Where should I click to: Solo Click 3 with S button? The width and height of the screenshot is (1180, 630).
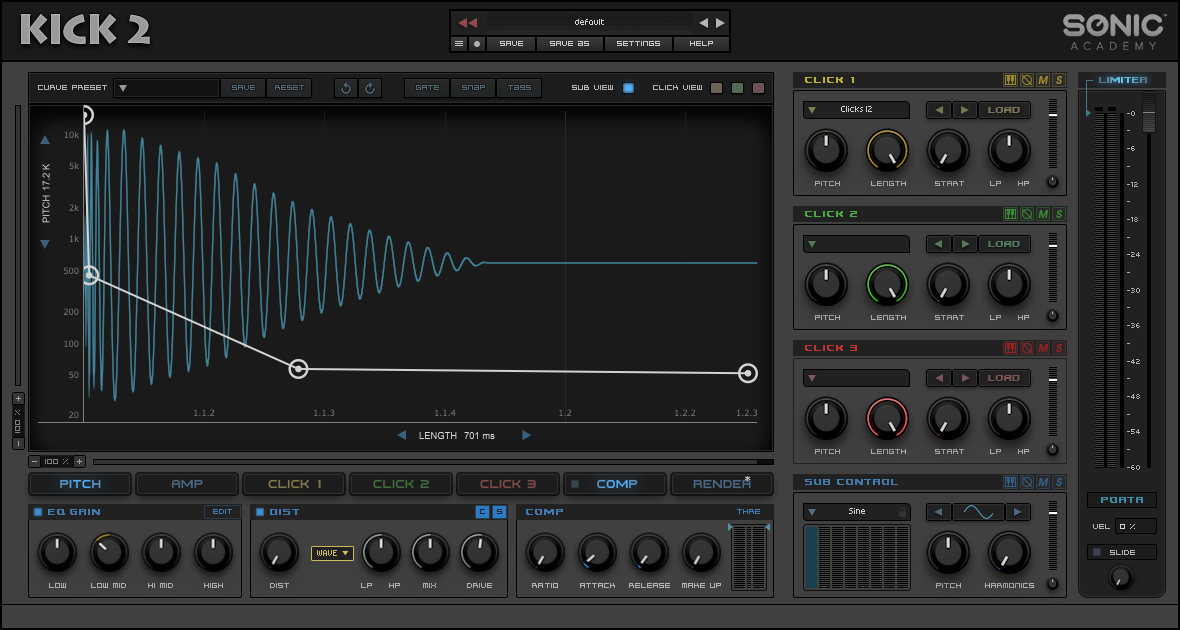point(1059,348)
